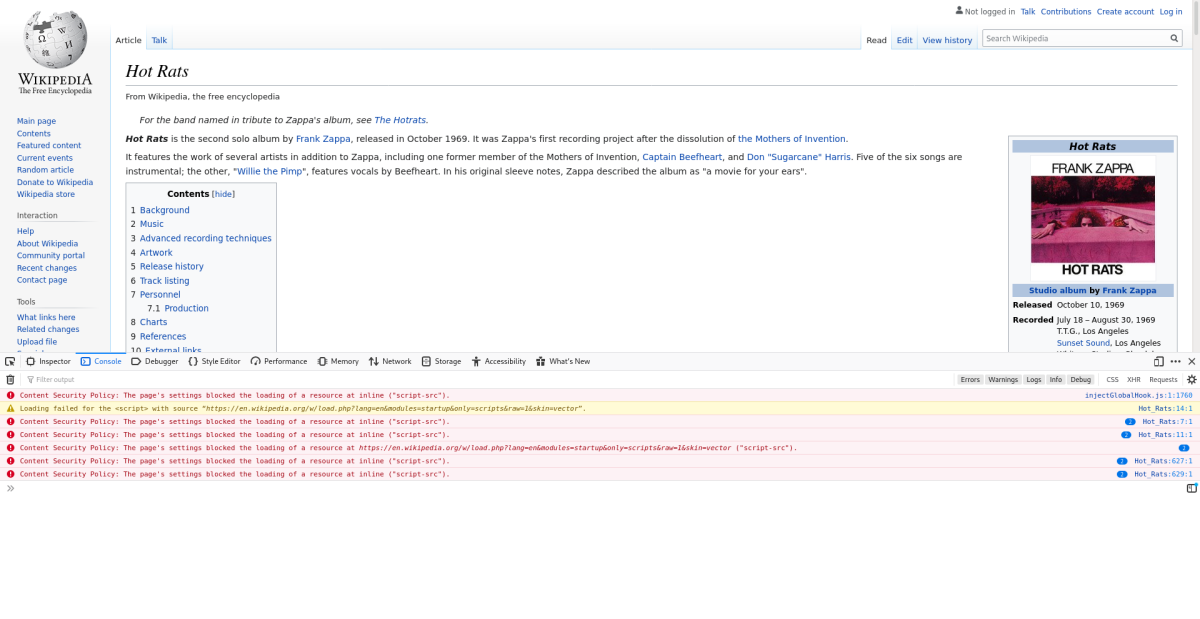1200x619 pixels.
Task: Click the Loading failed warning message row
Action: click(x=600, y=409)
